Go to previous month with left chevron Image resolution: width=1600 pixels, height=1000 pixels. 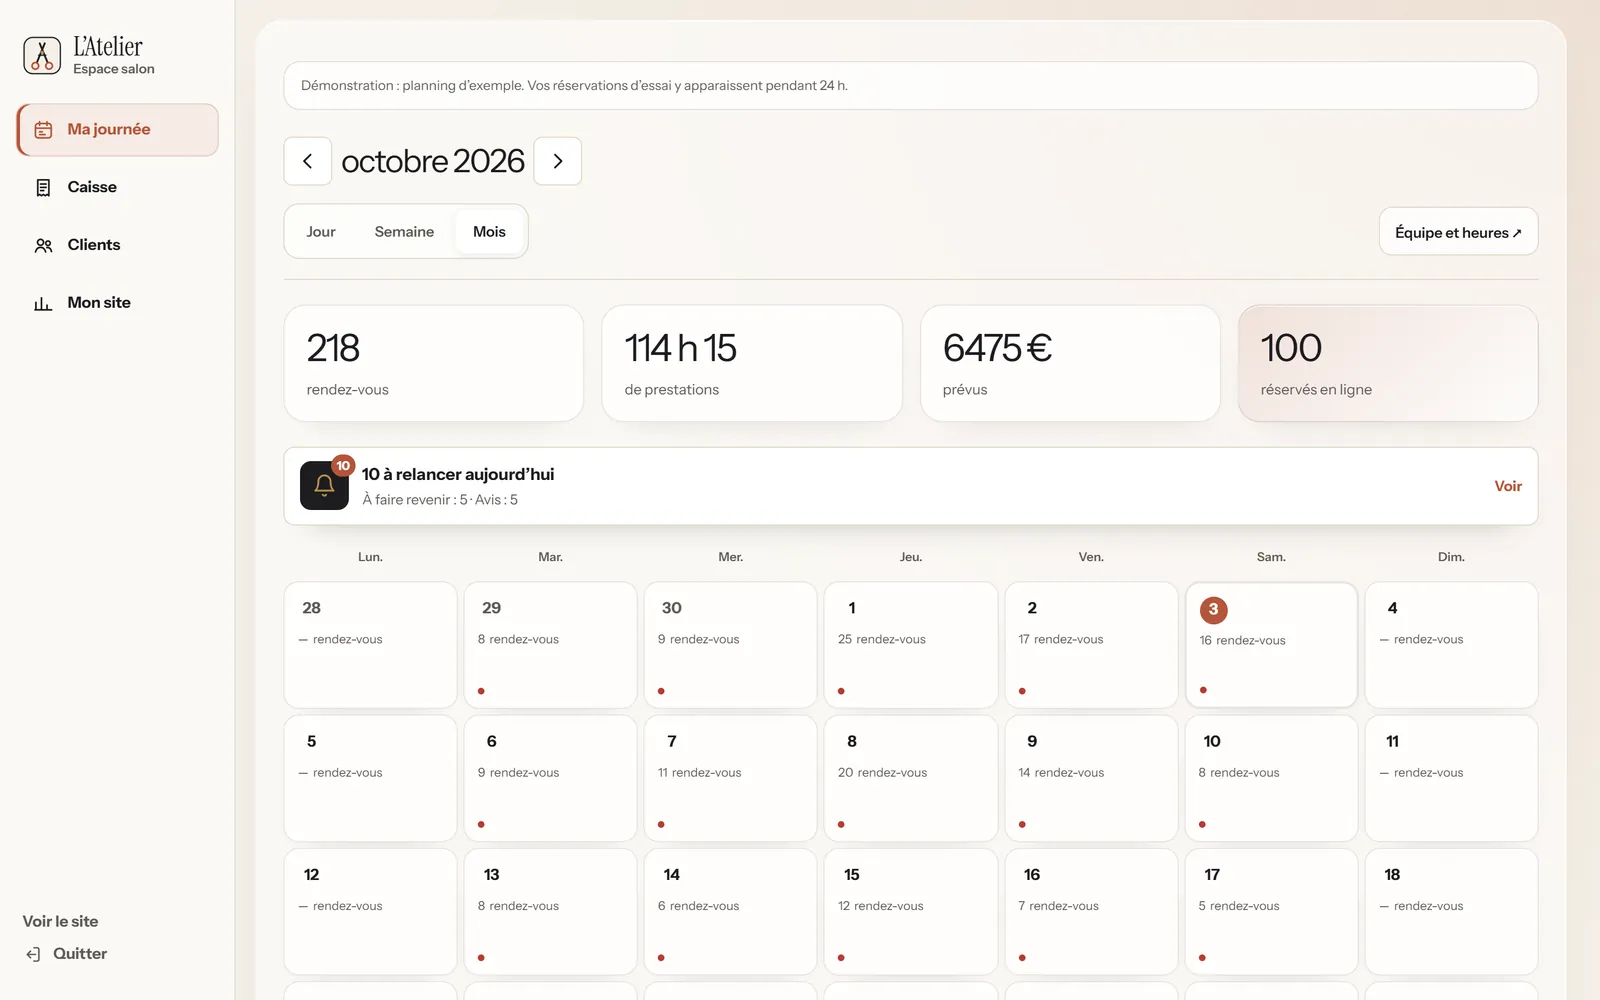coord(308,161)
